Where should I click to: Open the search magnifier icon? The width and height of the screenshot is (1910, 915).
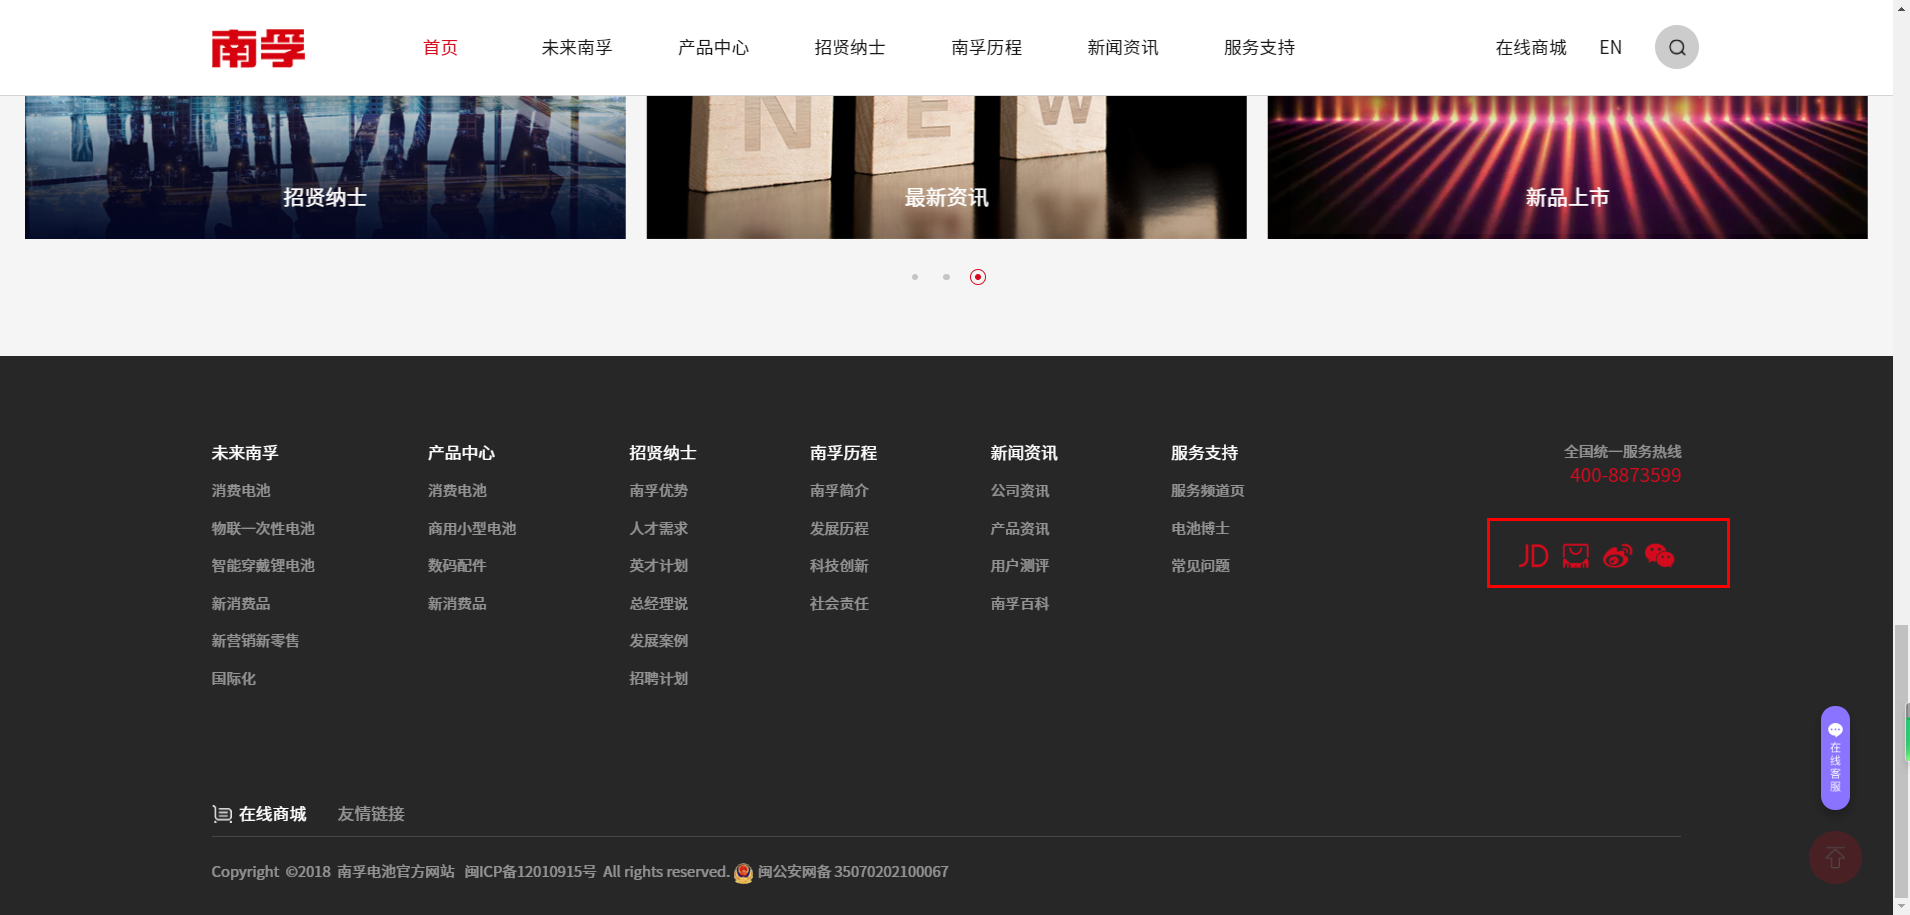point(1675,47)
